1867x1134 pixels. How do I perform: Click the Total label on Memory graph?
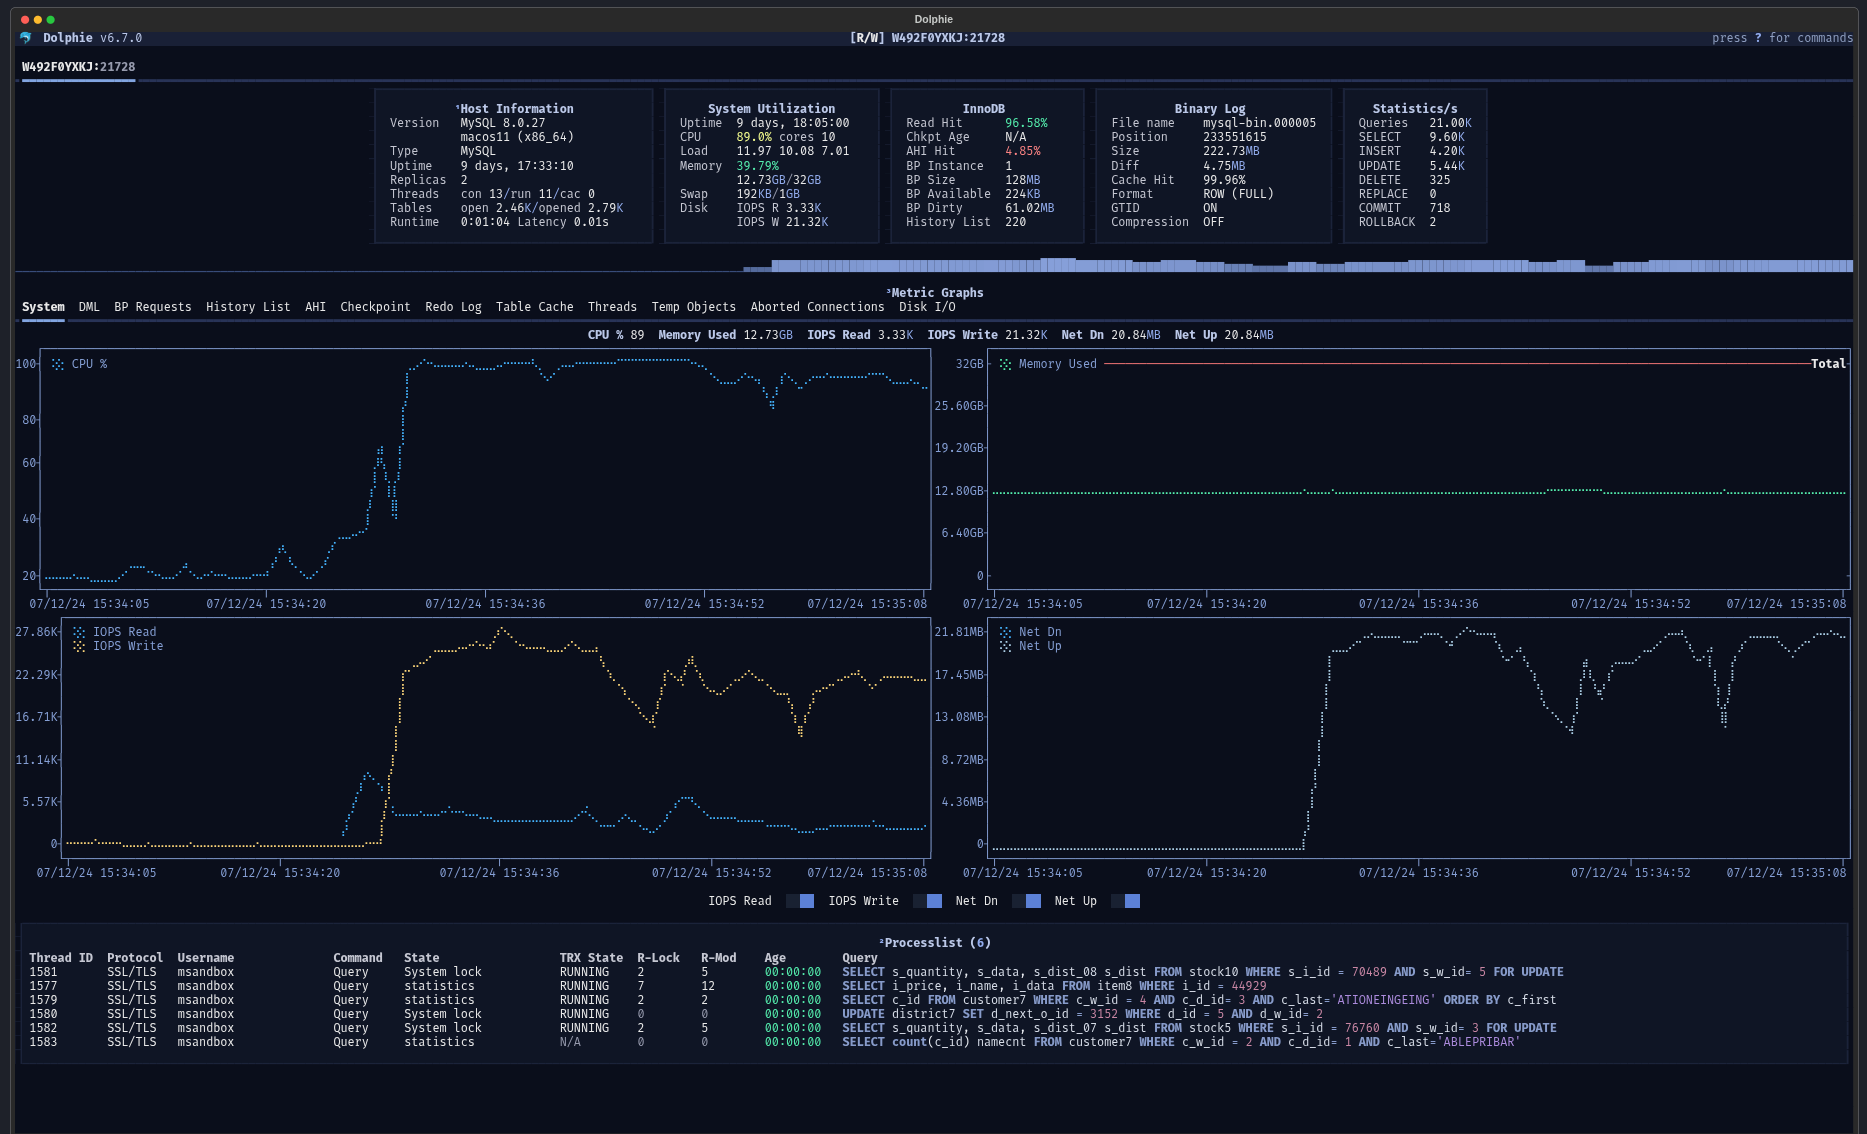click(1828, 364)
